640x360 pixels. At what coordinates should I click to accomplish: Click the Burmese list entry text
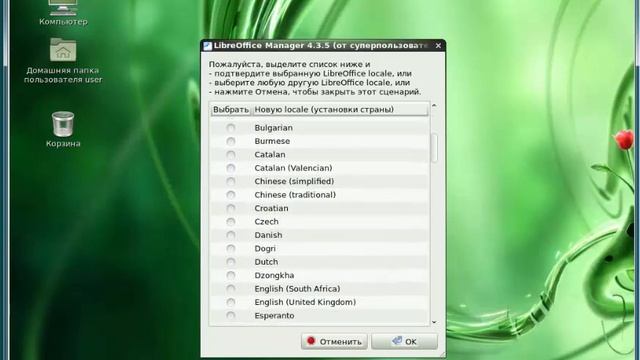coord(272,141)
